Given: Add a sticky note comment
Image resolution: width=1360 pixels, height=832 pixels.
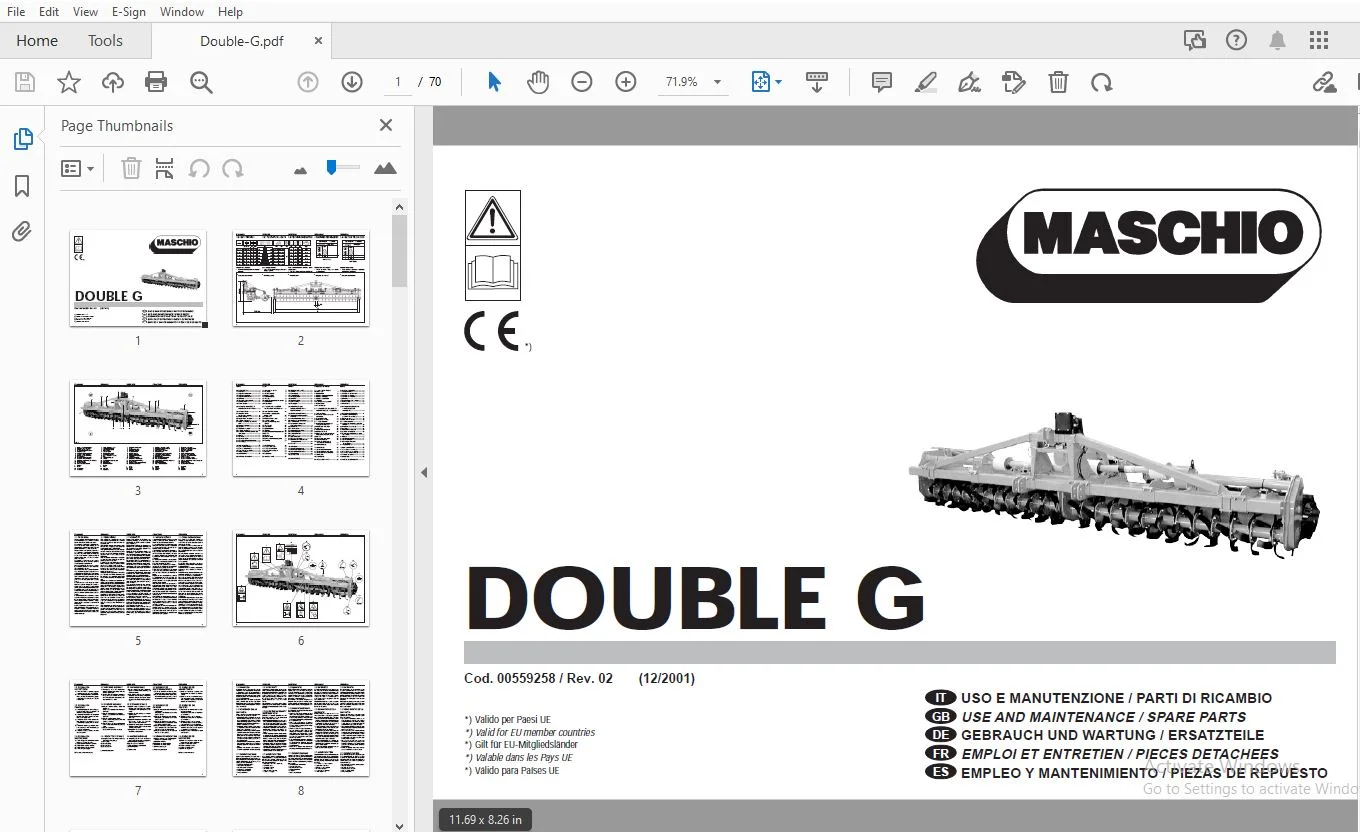Looking at the screenshot, I should 882,82.
